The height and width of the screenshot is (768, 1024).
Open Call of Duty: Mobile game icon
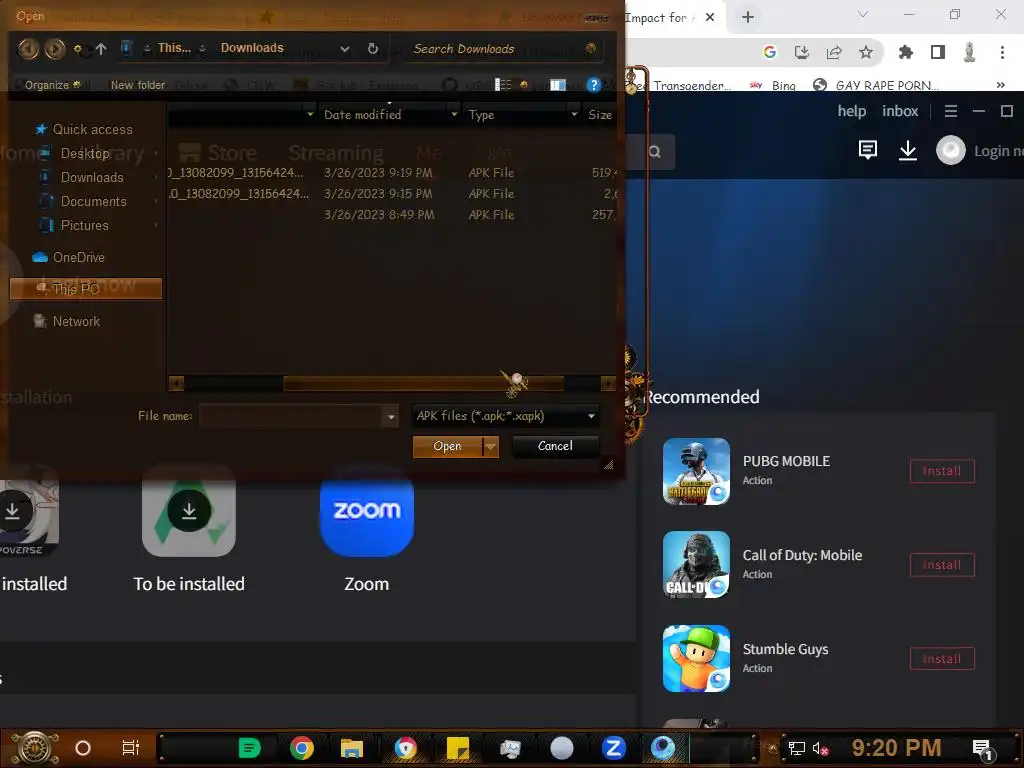point(696,565)
